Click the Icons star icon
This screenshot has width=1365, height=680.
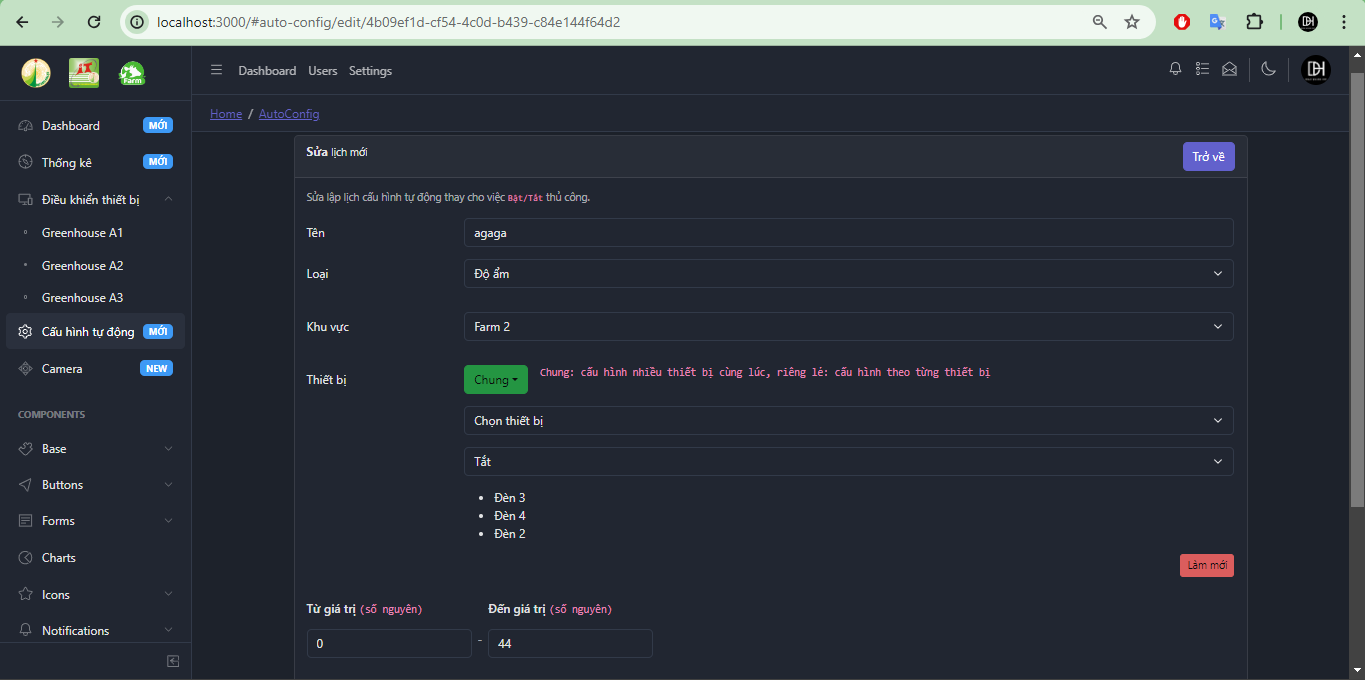(26, 594)
